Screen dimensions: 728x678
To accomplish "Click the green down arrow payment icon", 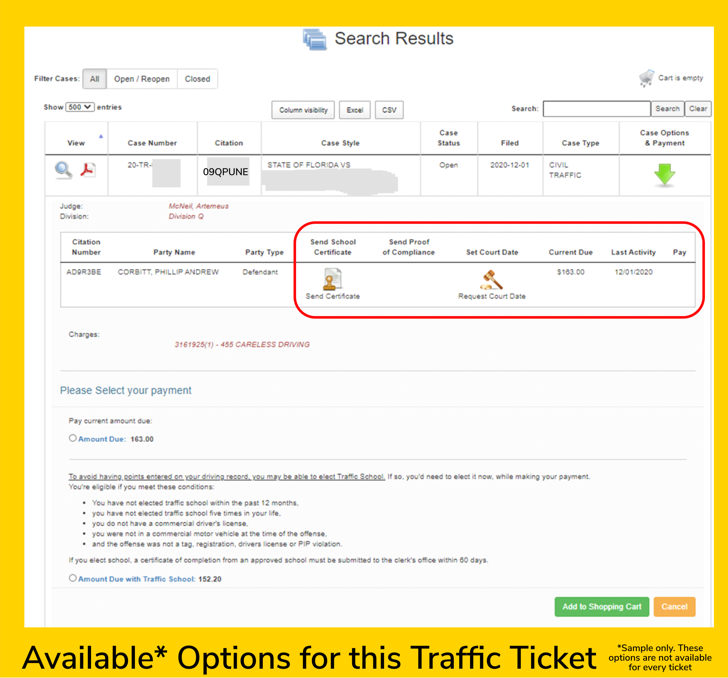I will (664, 175).
